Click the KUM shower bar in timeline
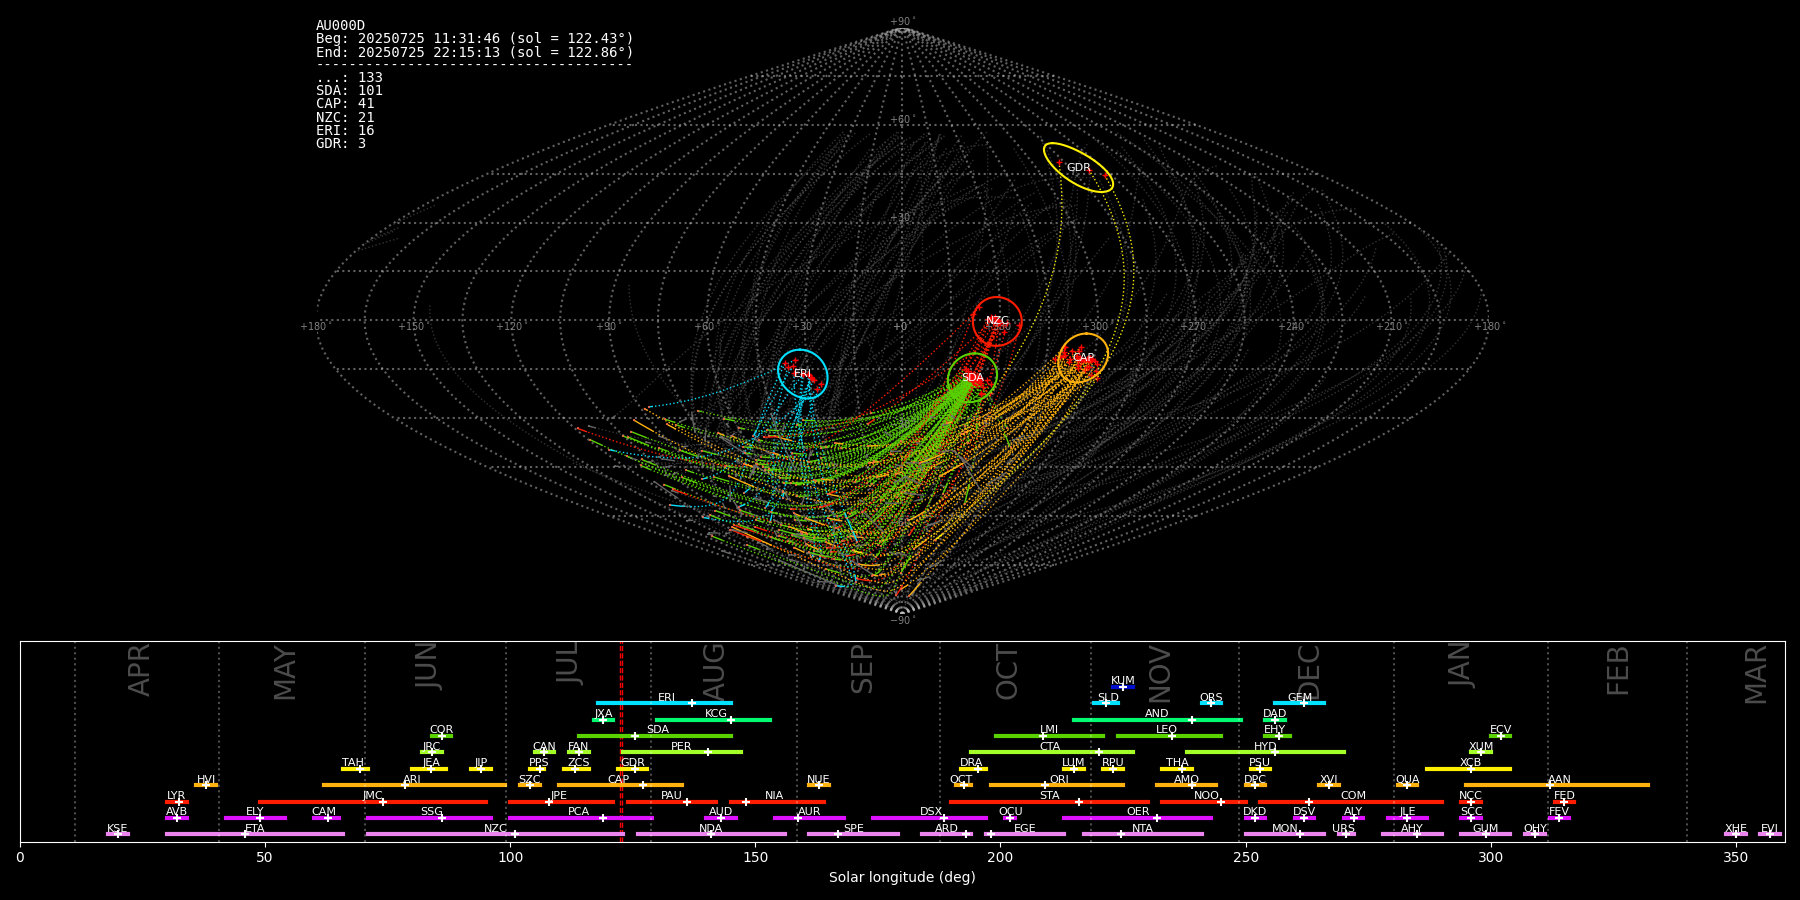The image size is (1800, 900). [x=1123, y=687]
